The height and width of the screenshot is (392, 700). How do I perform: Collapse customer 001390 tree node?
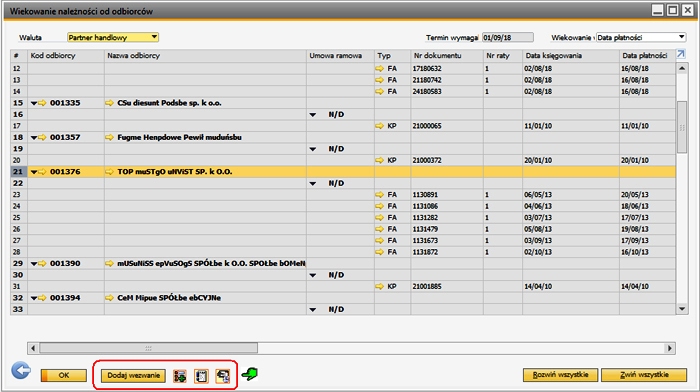(x=34, y=264)
